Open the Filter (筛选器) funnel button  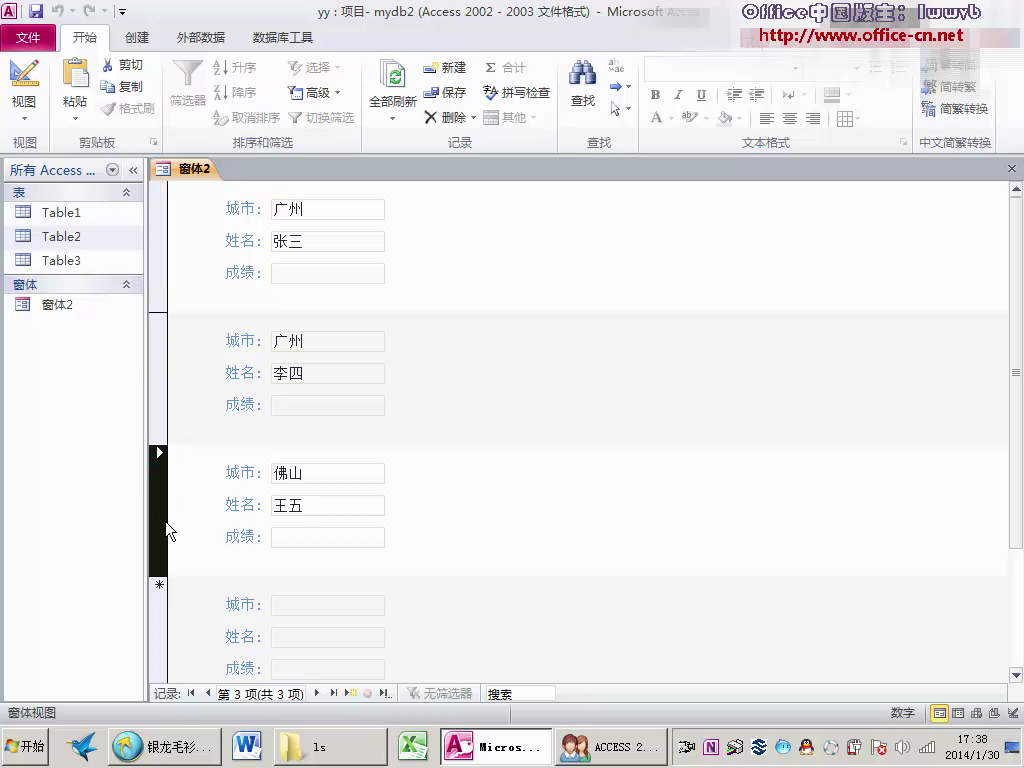[x=187, y=83]
